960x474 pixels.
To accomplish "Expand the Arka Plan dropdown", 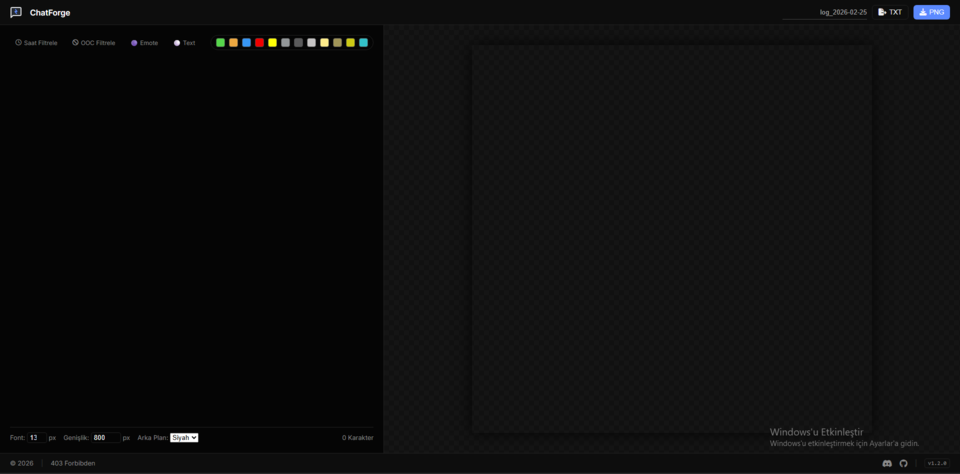I will (x=184, y=437).
